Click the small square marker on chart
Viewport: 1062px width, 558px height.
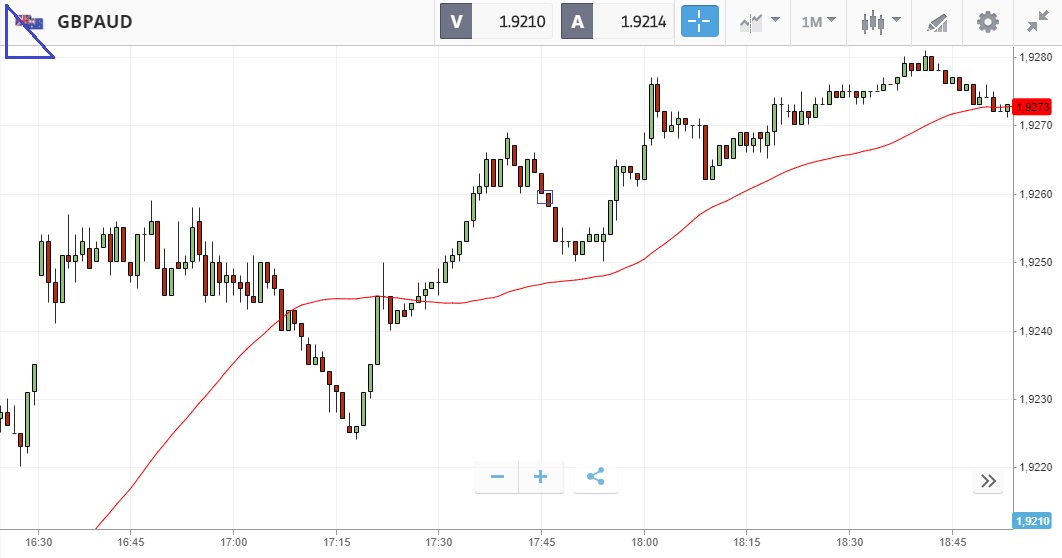click(x=545, y=197)
